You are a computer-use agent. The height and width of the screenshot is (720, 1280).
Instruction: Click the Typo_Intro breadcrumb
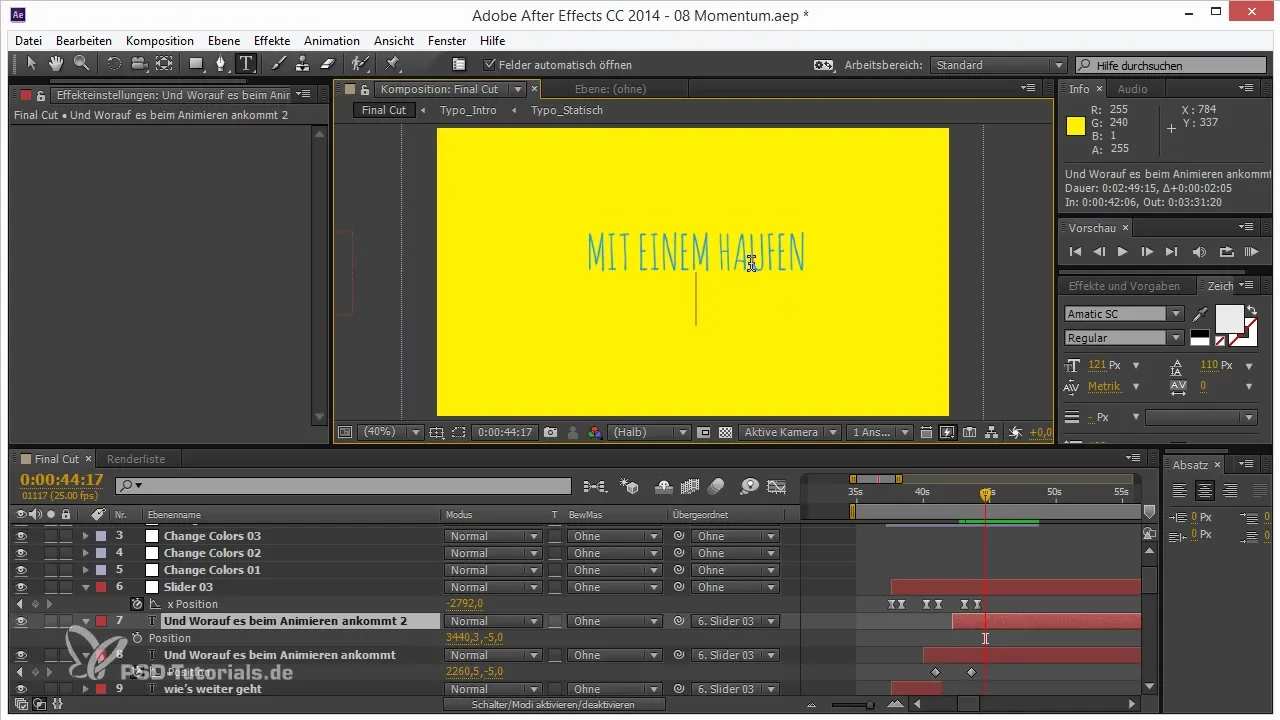coord(468,110)
